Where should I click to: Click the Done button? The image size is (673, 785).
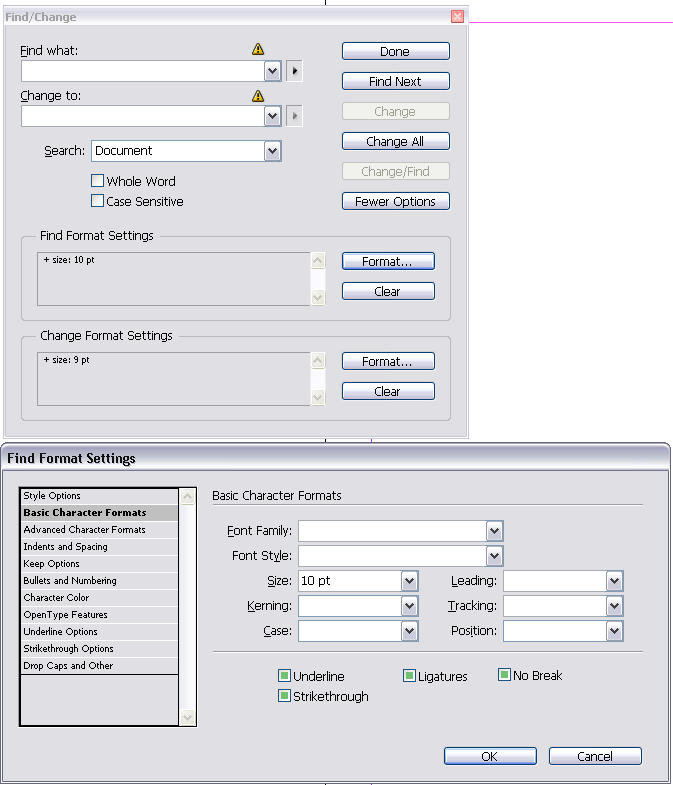click(x=396, y=51)
